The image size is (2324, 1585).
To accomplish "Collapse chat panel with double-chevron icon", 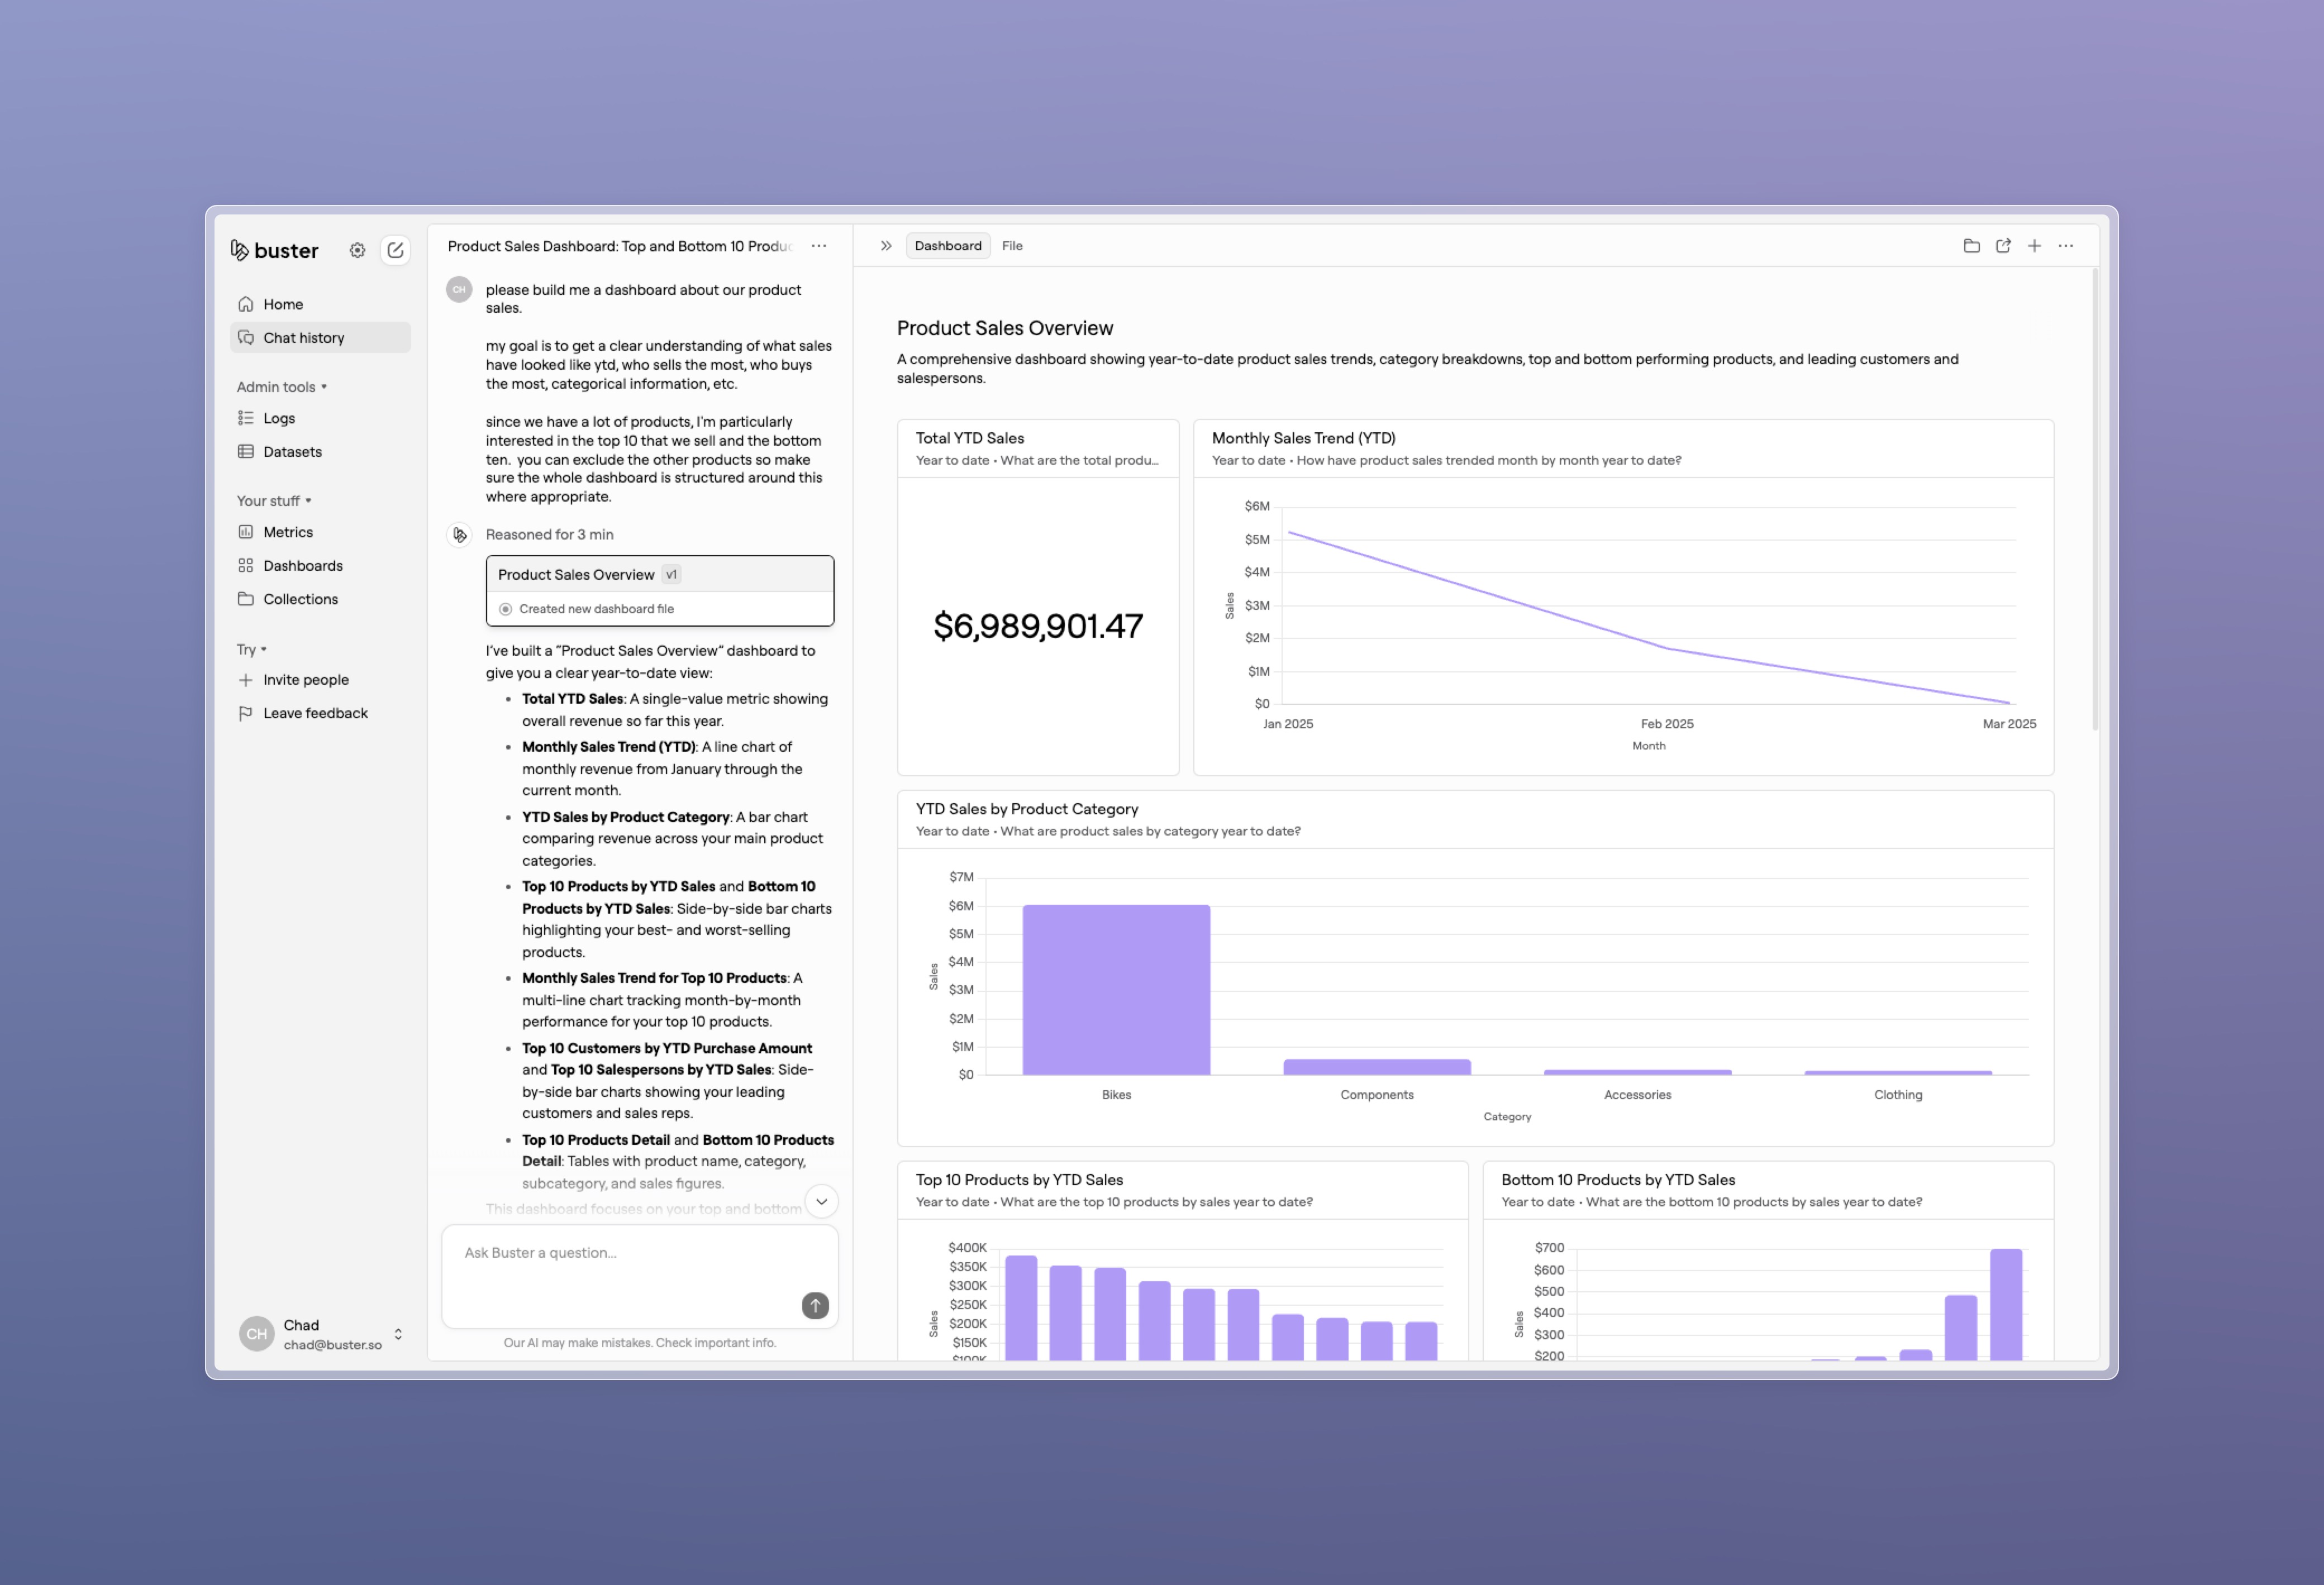I will coord(886,246).
